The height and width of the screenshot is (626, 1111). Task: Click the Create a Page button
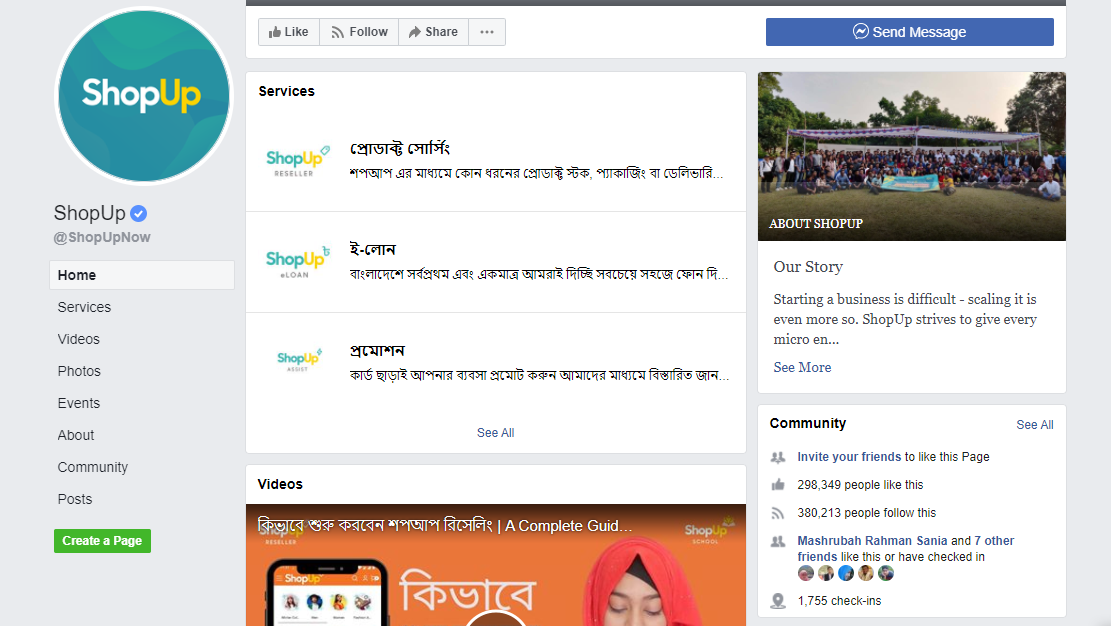coord(102,540)
